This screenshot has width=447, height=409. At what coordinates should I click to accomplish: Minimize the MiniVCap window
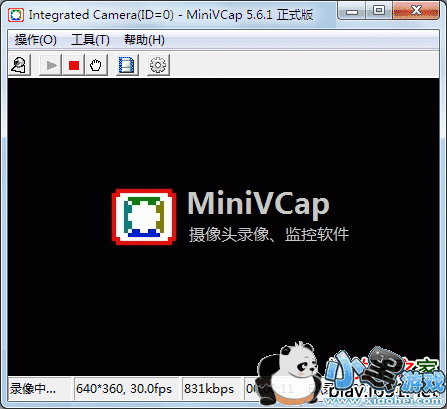click(352, 11)
